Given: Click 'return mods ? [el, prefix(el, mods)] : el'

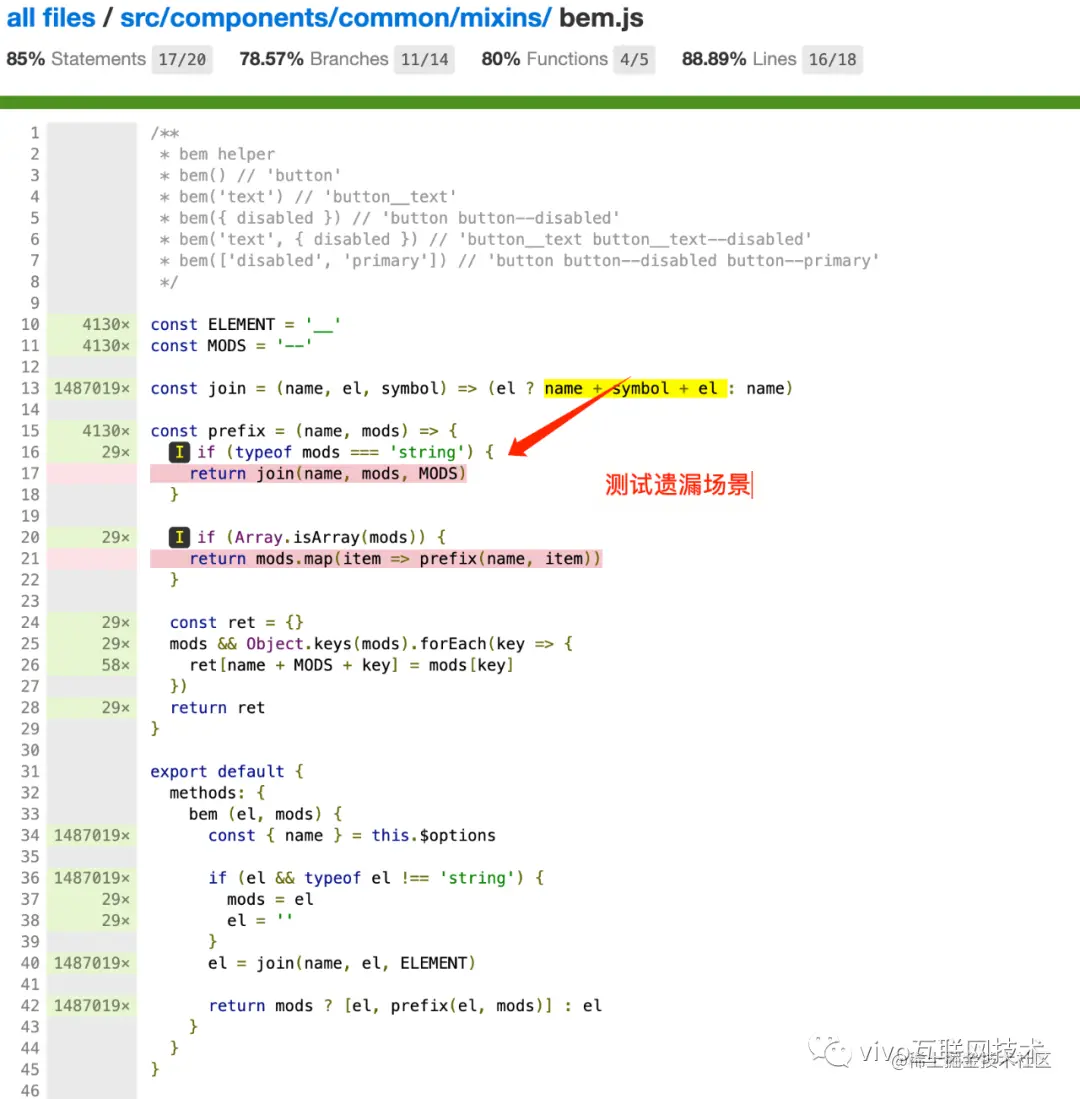Looking at the screenshot, I should [405, 1006].
